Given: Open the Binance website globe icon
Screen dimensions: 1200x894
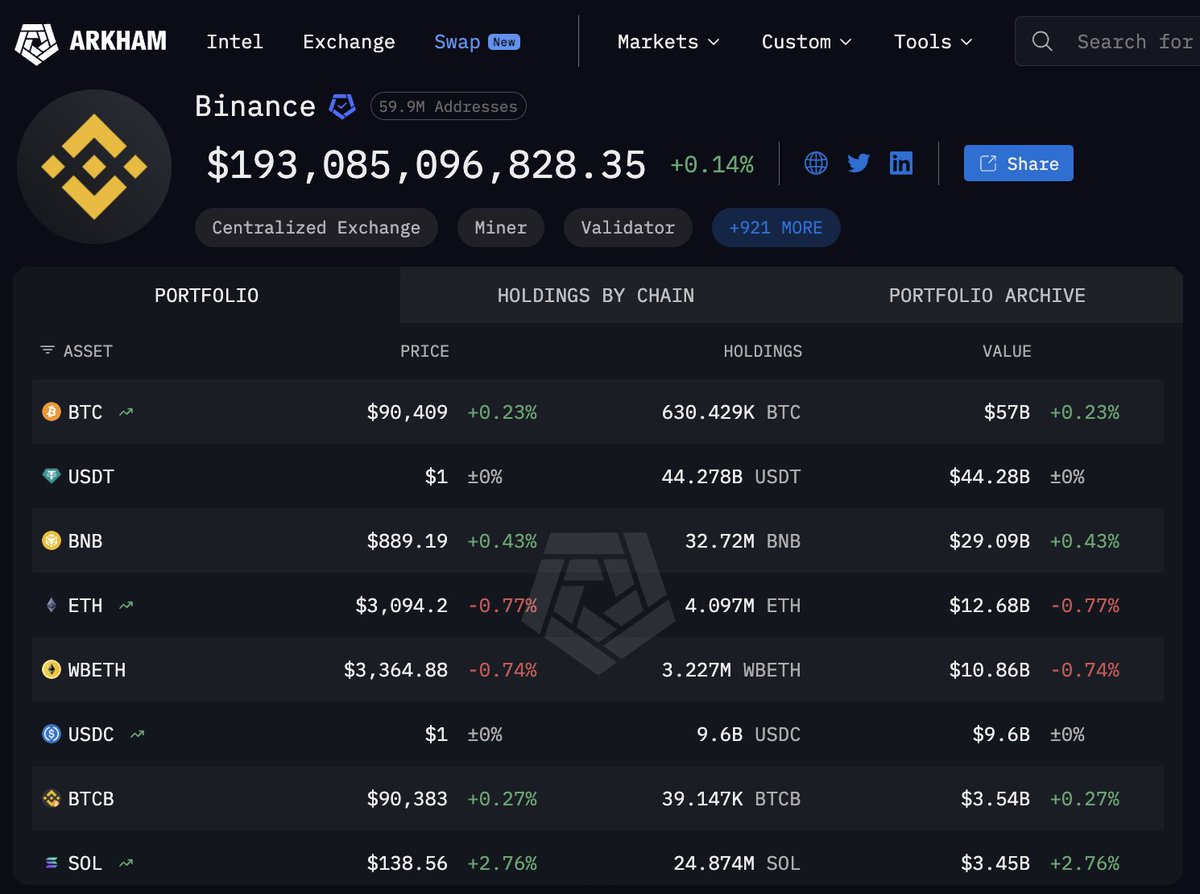Looking at the screenshot, I should (816, 163).
